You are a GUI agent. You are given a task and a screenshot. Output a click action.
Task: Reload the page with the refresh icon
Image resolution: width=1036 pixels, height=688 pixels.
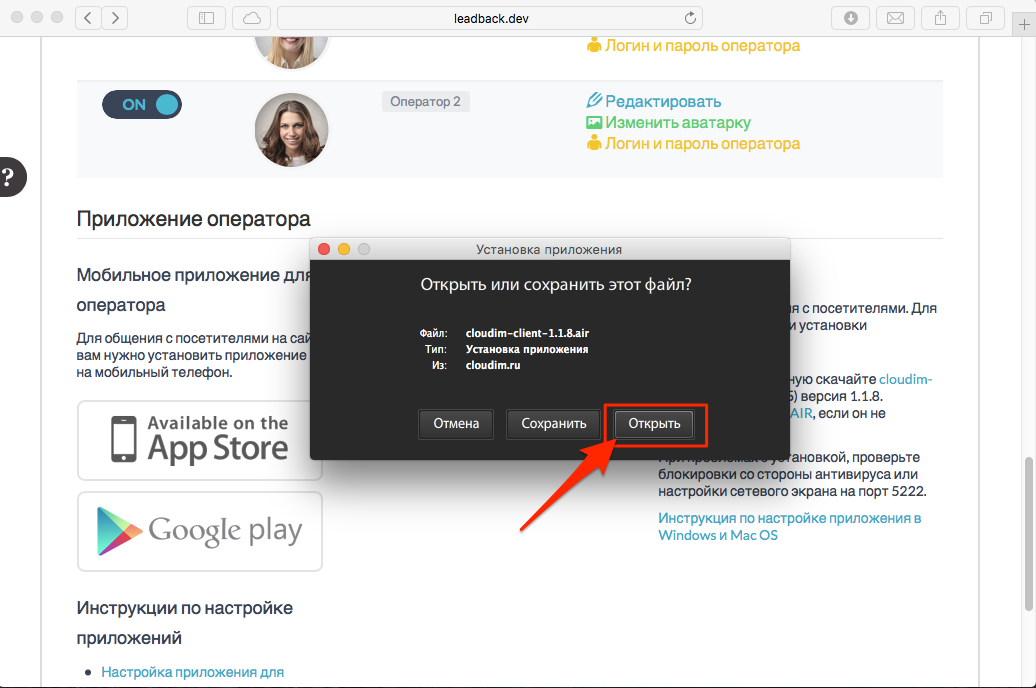690,18
